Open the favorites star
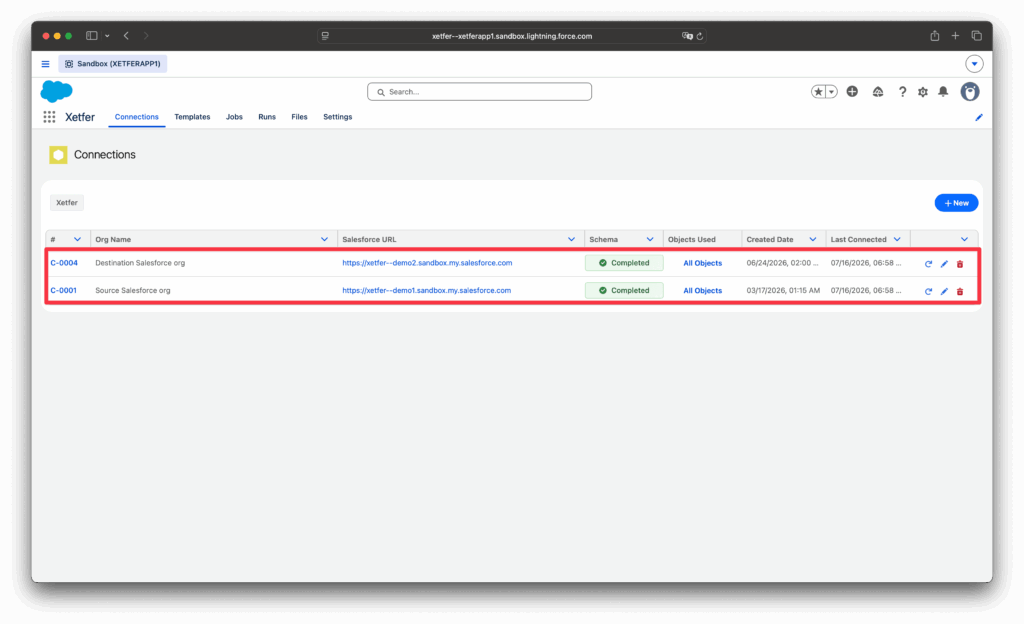The height and width of the screenshot is (624, 1024). [818, 92]
